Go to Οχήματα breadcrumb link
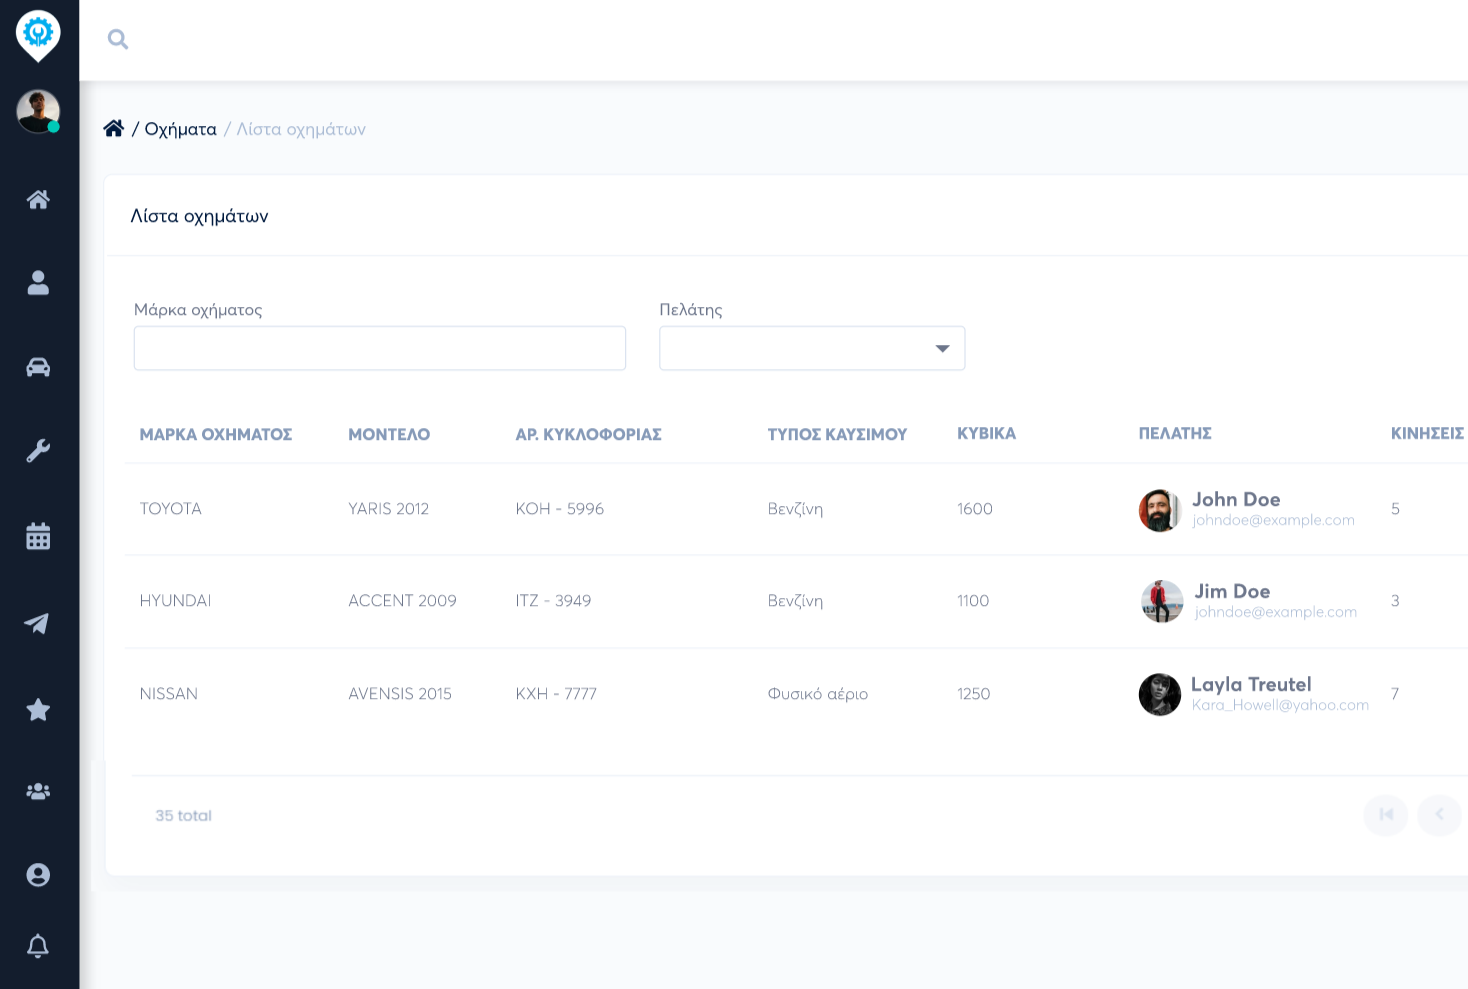 coord(180,129)
